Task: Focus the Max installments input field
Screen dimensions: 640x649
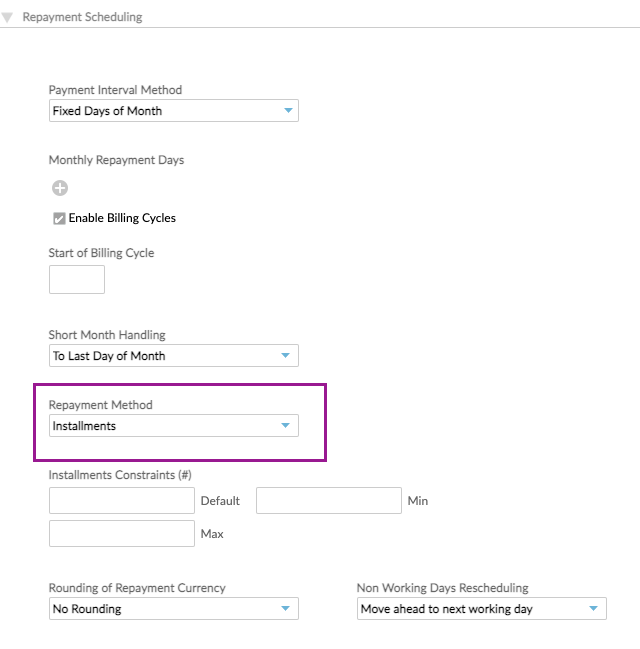Action: (121, 533)
